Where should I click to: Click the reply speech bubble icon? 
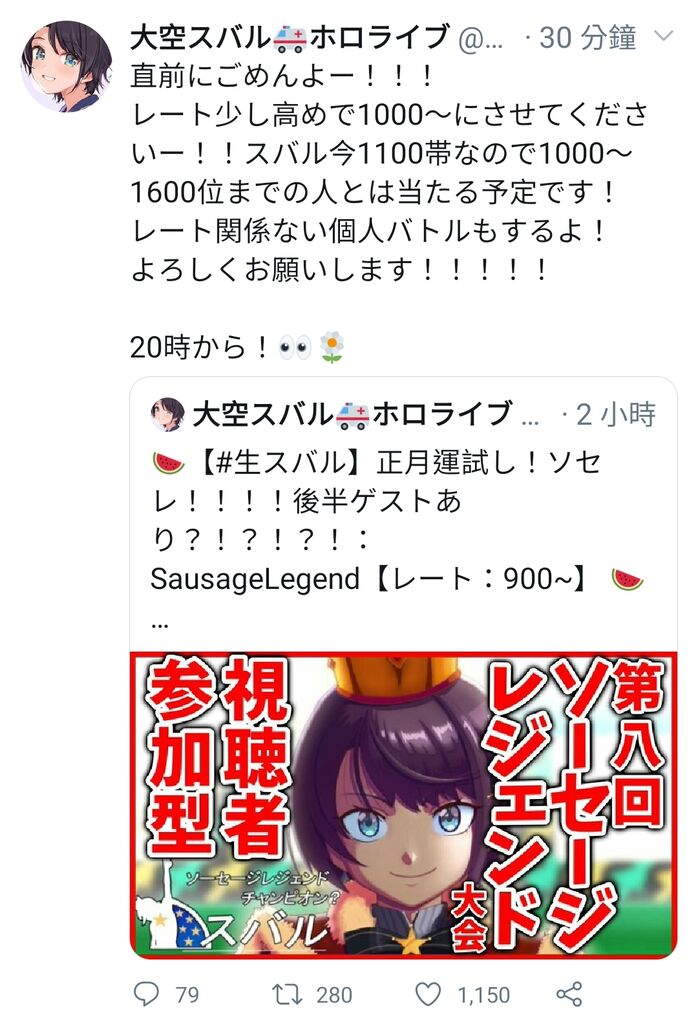146,994
